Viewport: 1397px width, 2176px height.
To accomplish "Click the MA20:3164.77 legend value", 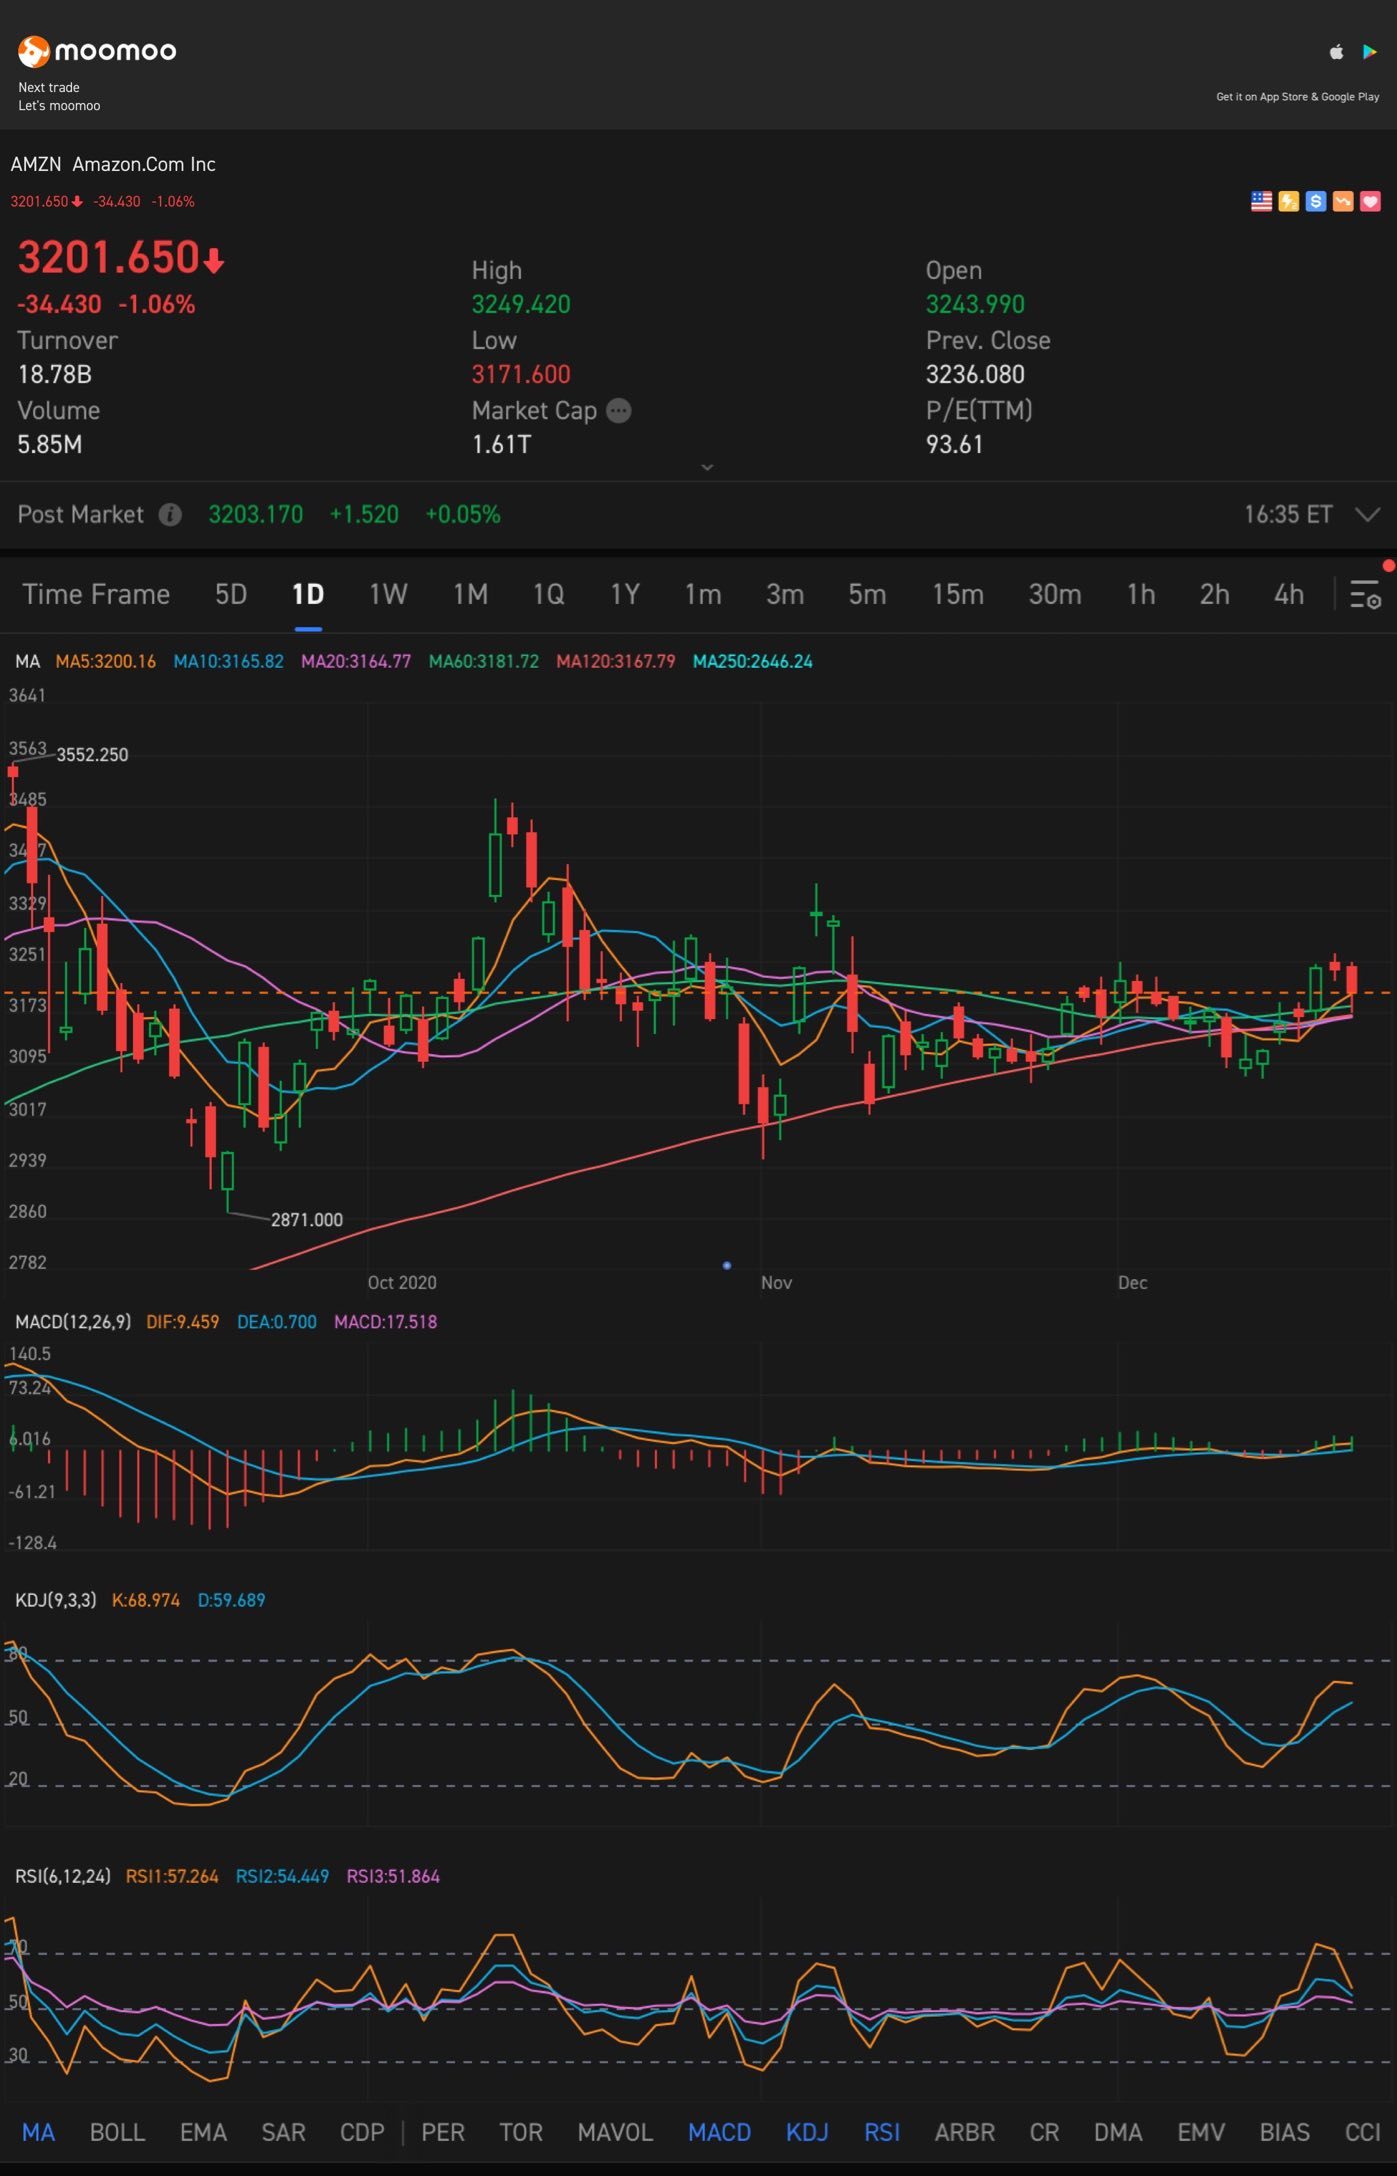I will (x=356, y=661).
